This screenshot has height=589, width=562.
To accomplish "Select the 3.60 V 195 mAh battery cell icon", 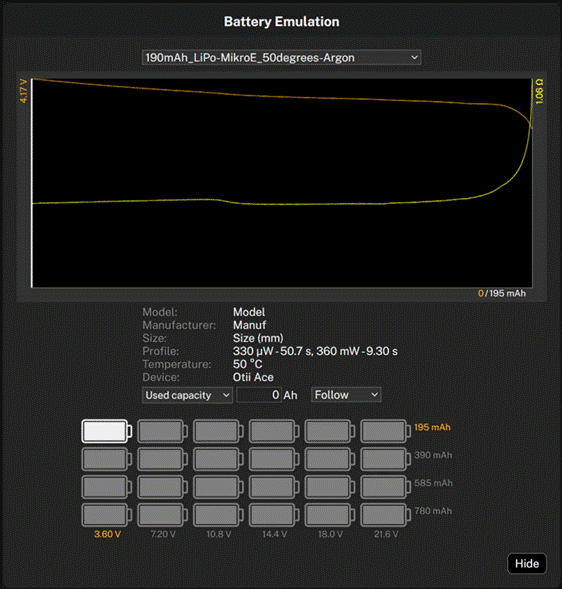I will point(107,431).
